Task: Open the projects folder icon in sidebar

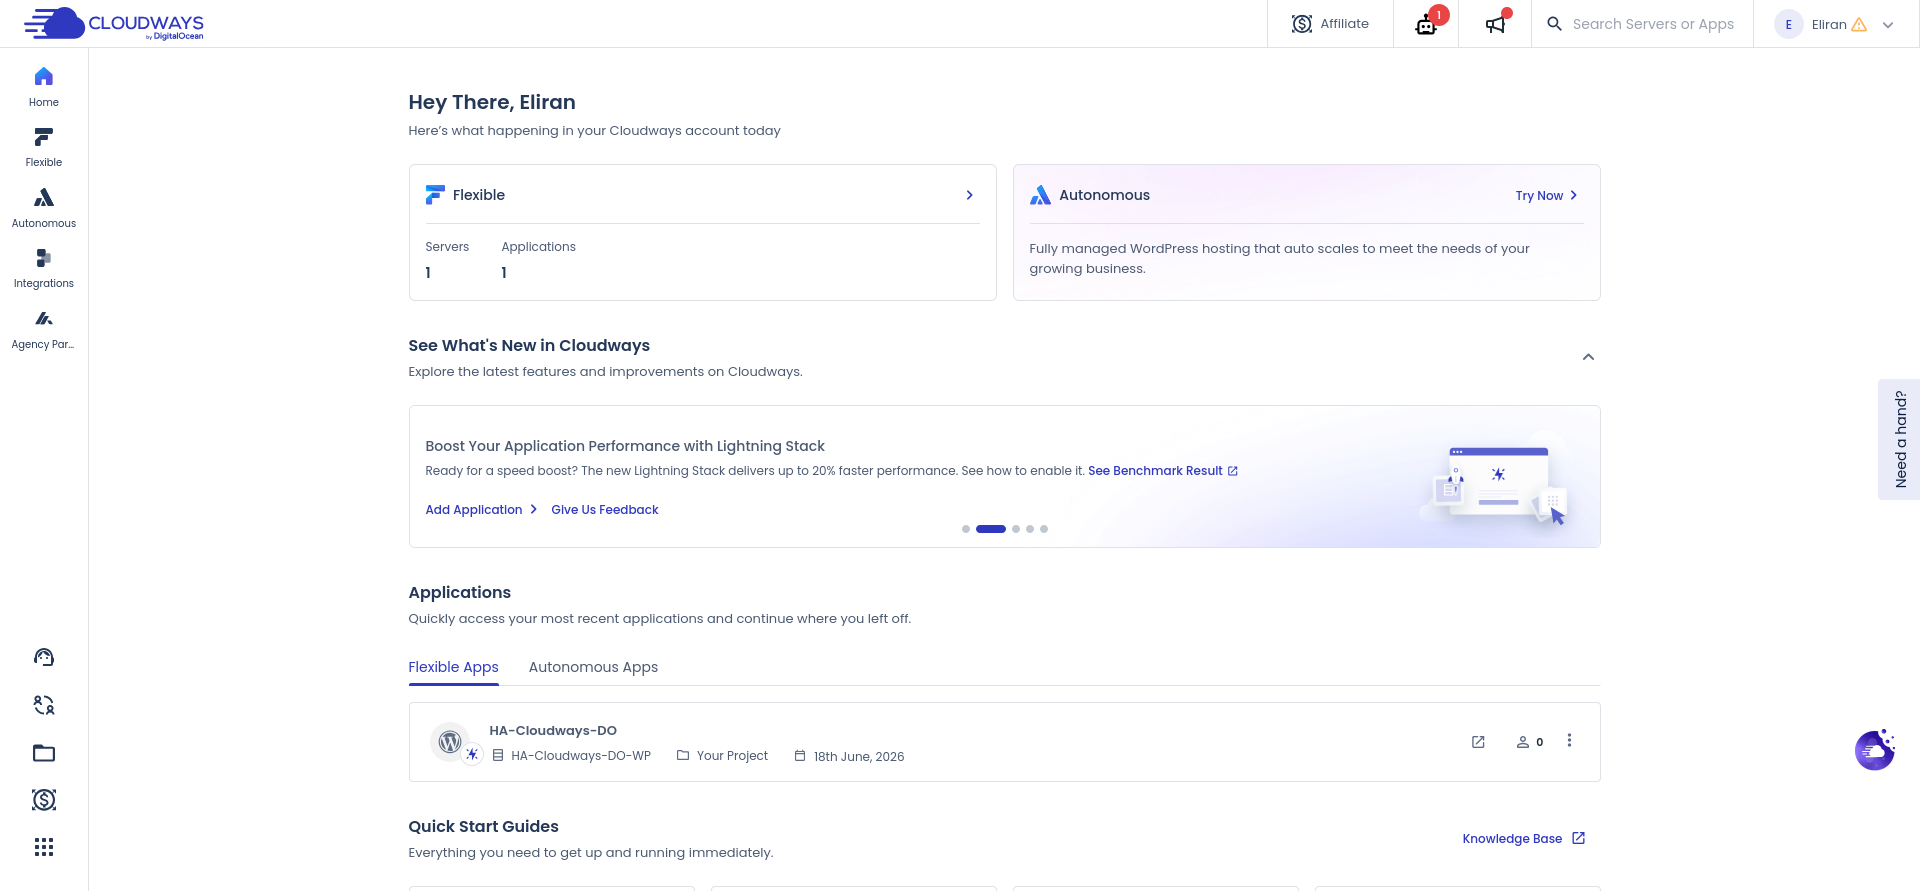Action: point(44,753)
